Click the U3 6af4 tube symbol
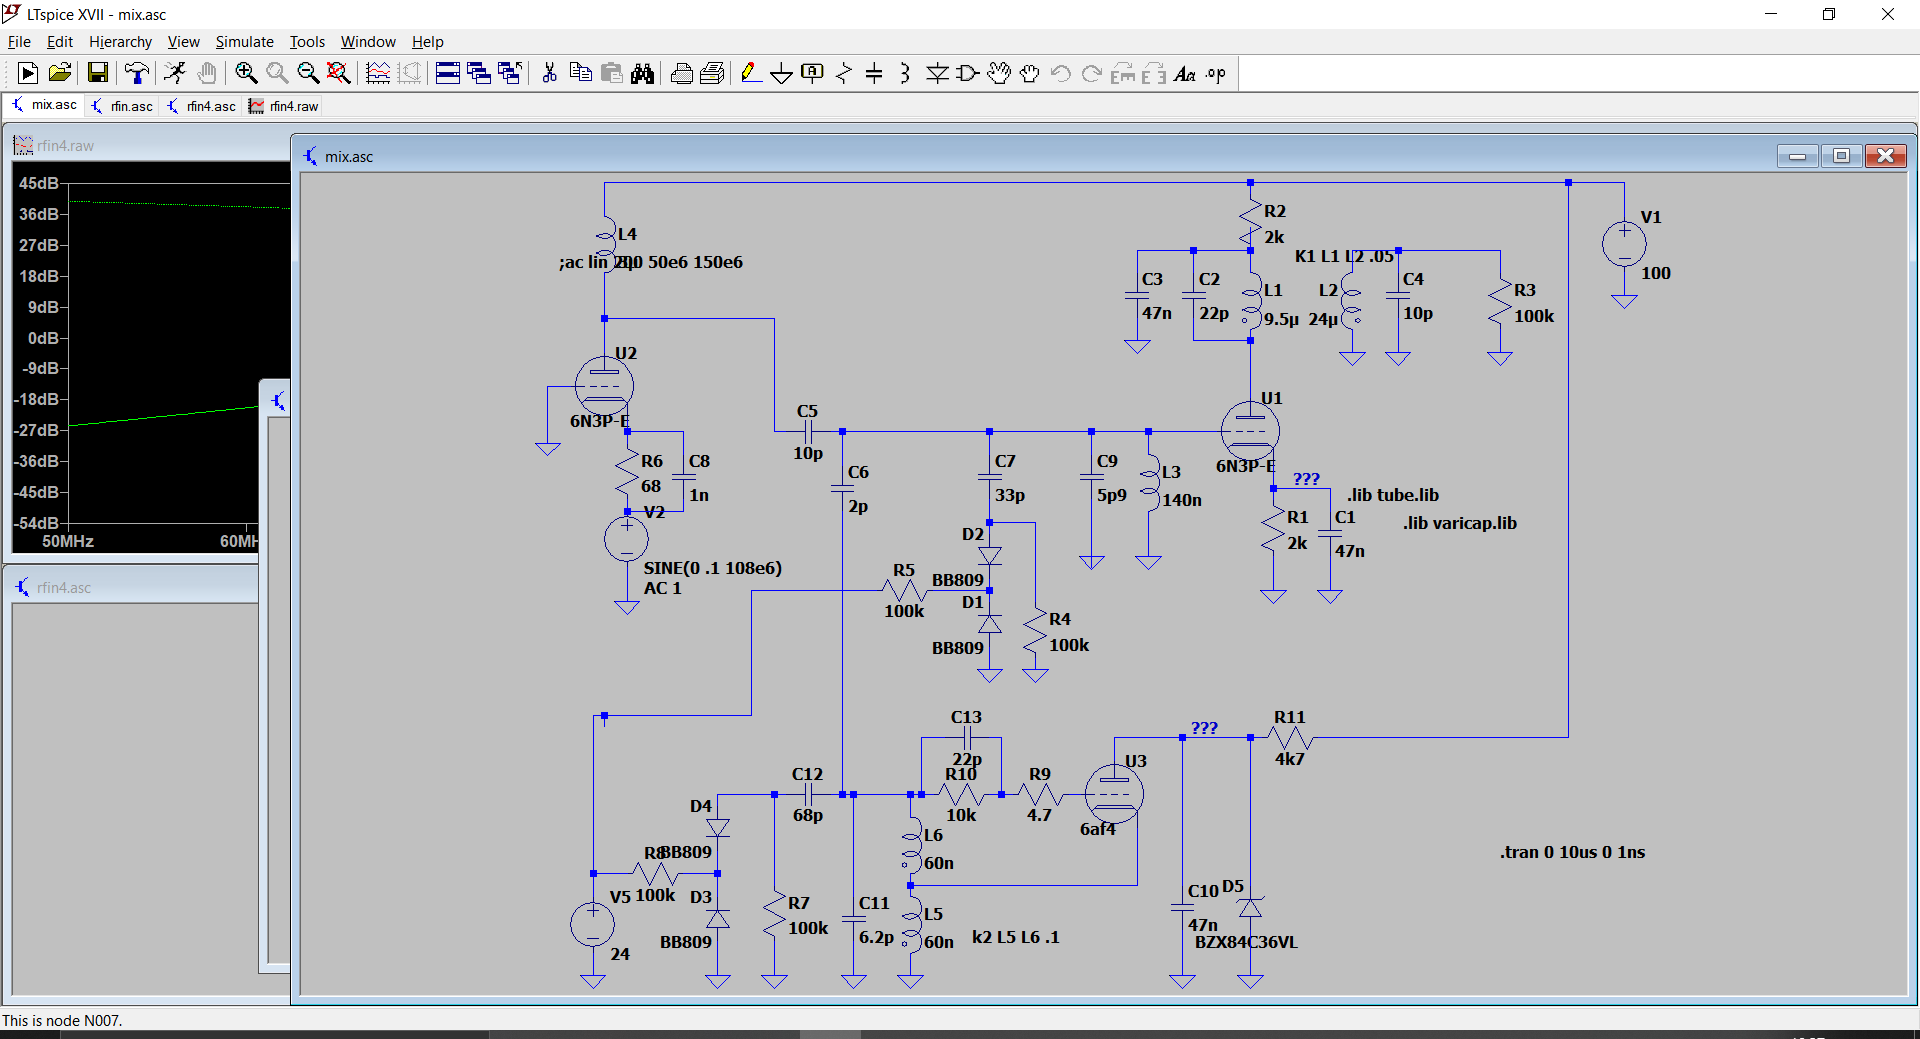This screenshot has width=1920, height=1039. coord(1114,794)
